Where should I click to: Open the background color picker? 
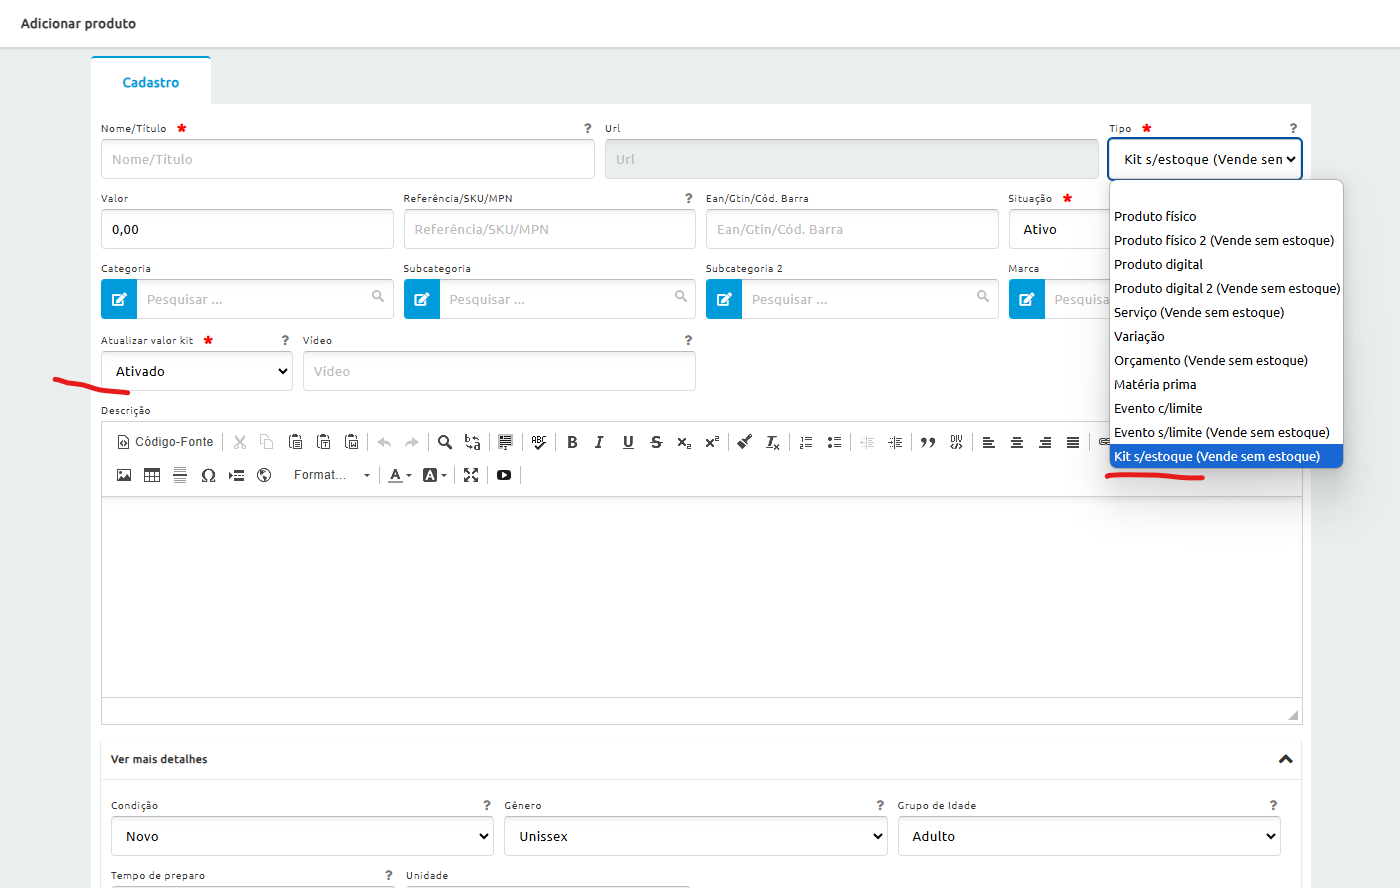coord(434,475)
